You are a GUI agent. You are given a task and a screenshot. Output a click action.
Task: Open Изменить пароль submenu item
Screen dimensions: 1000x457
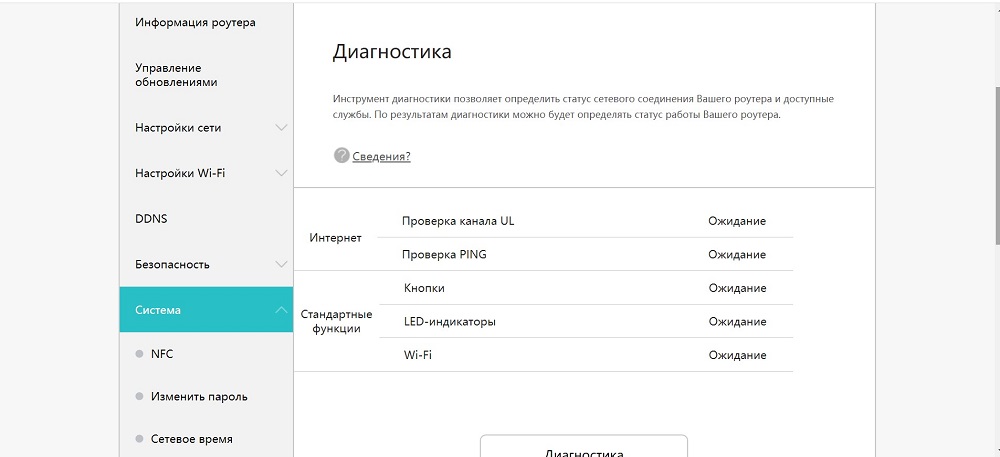pos(199,396)
